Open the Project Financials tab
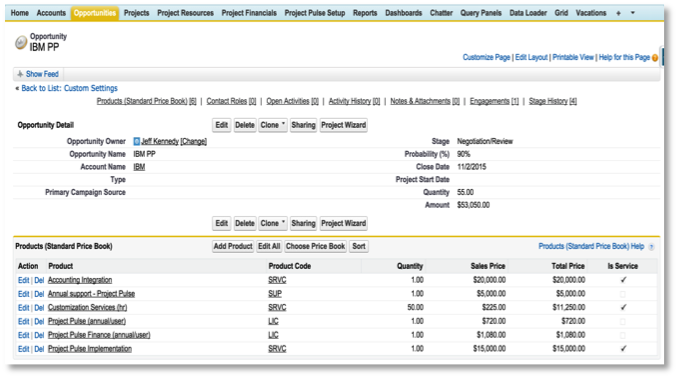The image size is (678, 378). point(249,13)
